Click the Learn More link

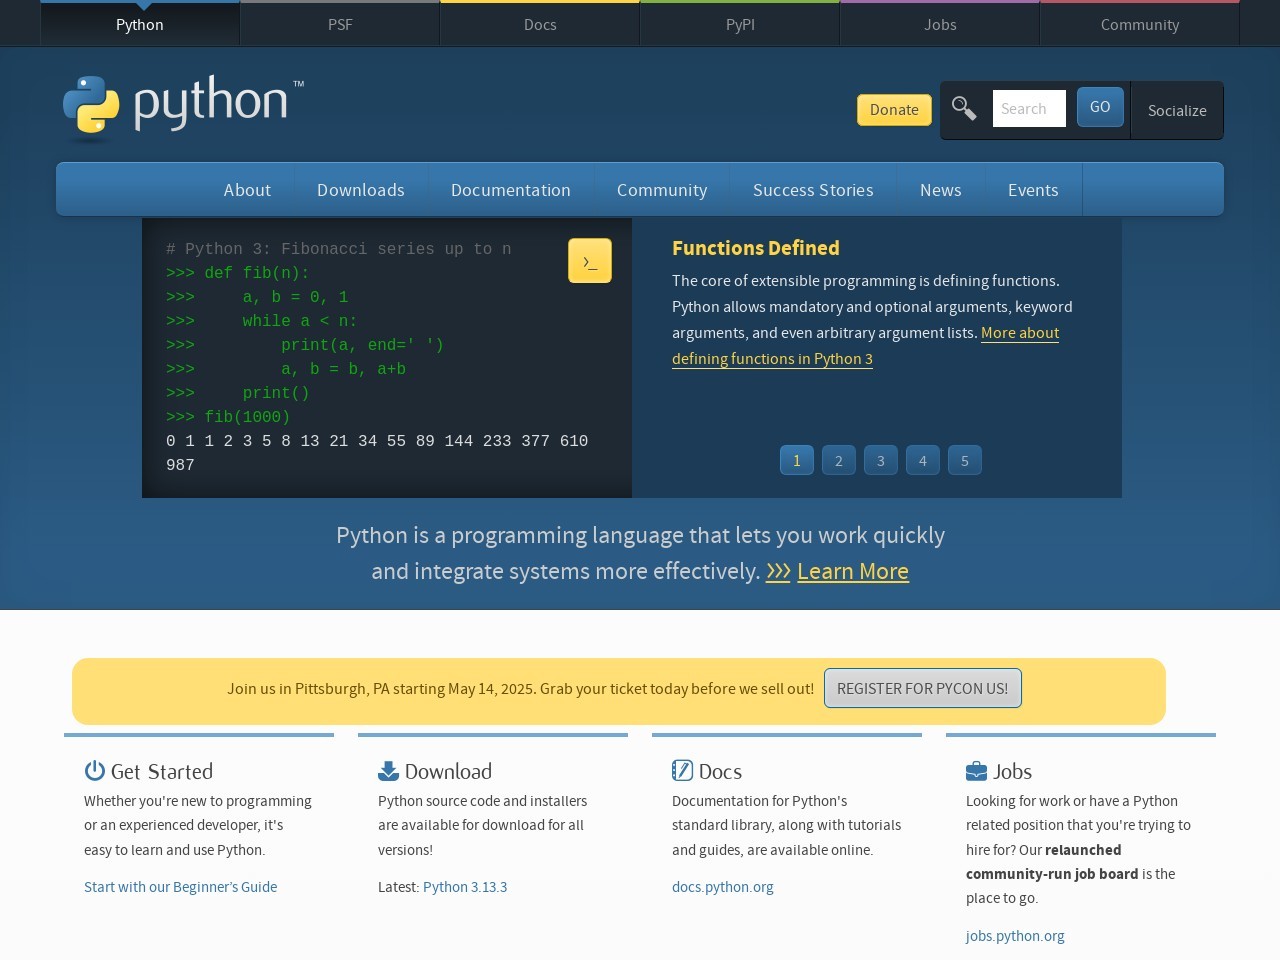853,571
